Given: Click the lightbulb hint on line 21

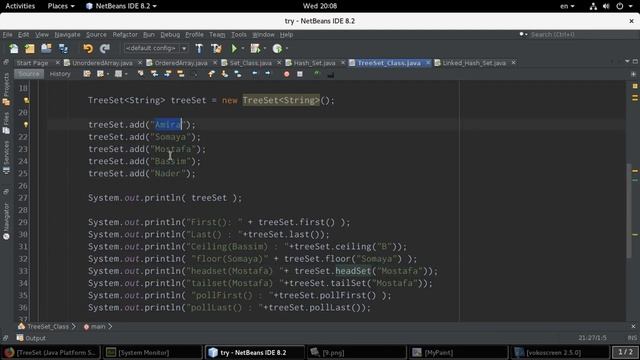Looking at the screenshot, I should tap(26, 124).
